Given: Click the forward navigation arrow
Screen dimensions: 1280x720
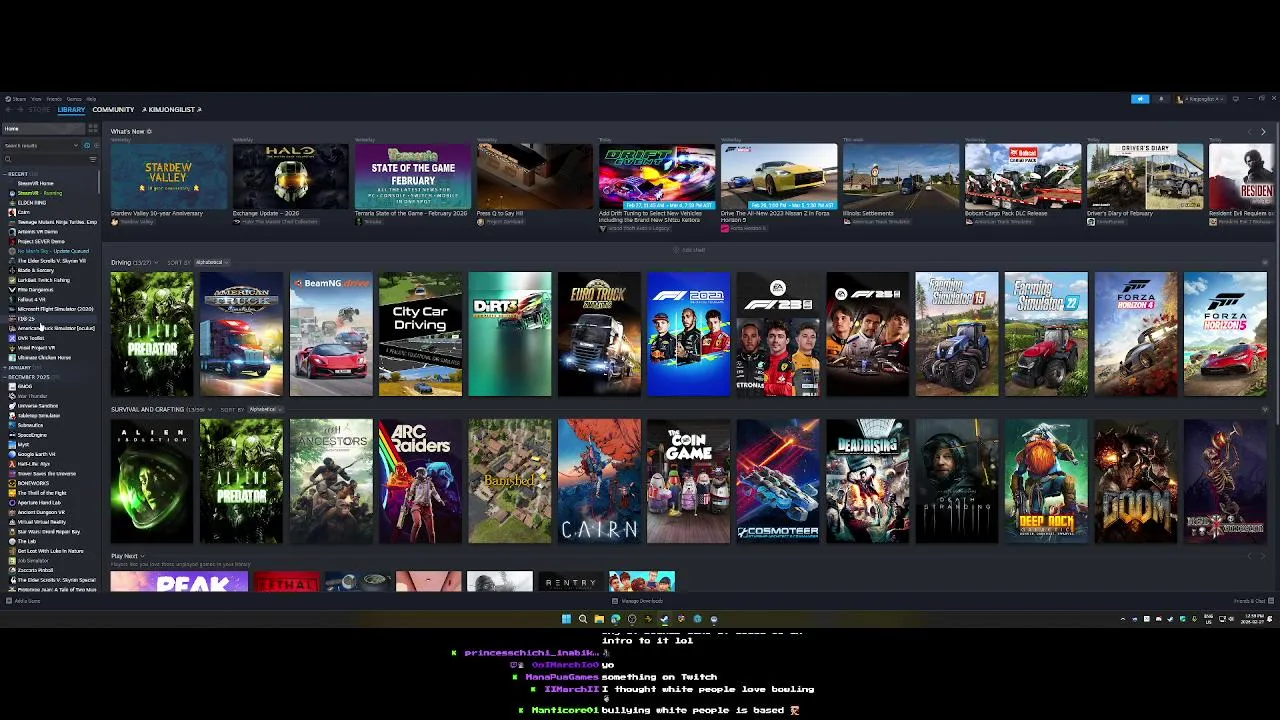Looking at the screenshot, I should click(20, 110).
